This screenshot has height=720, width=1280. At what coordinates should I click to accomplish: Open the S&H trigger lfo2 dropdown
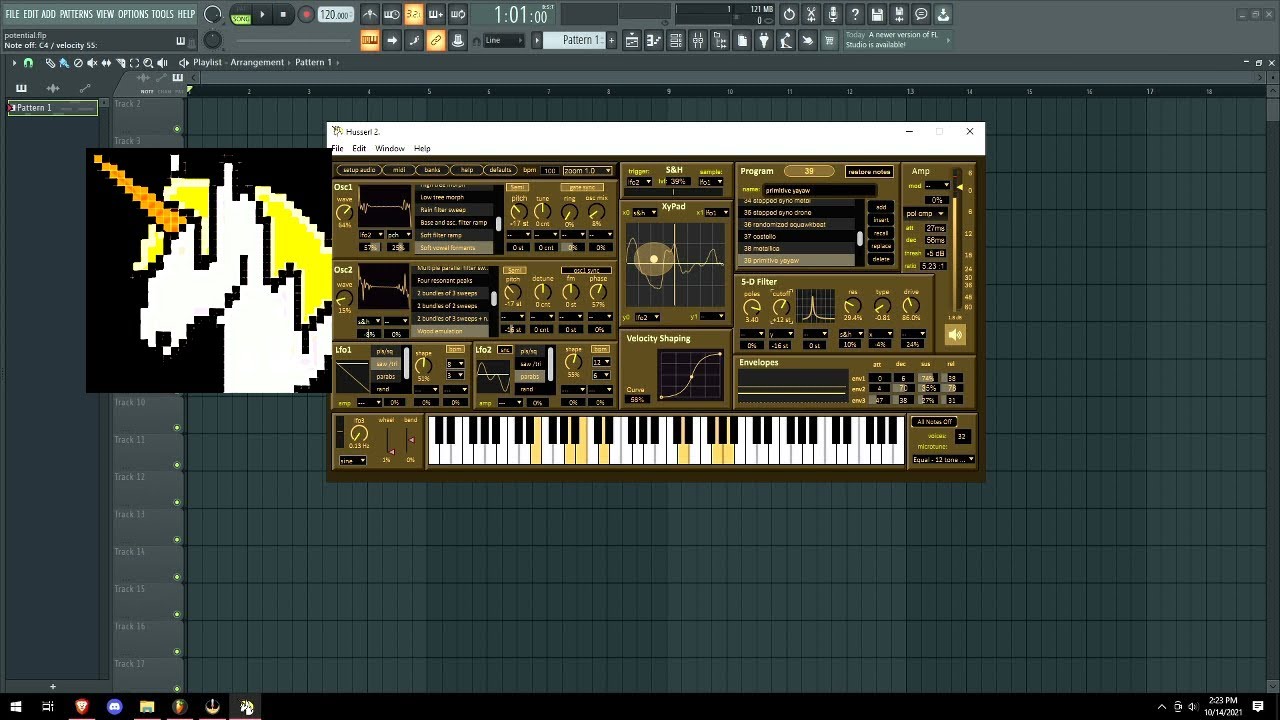pyautogui.click(x=639, y=183)
